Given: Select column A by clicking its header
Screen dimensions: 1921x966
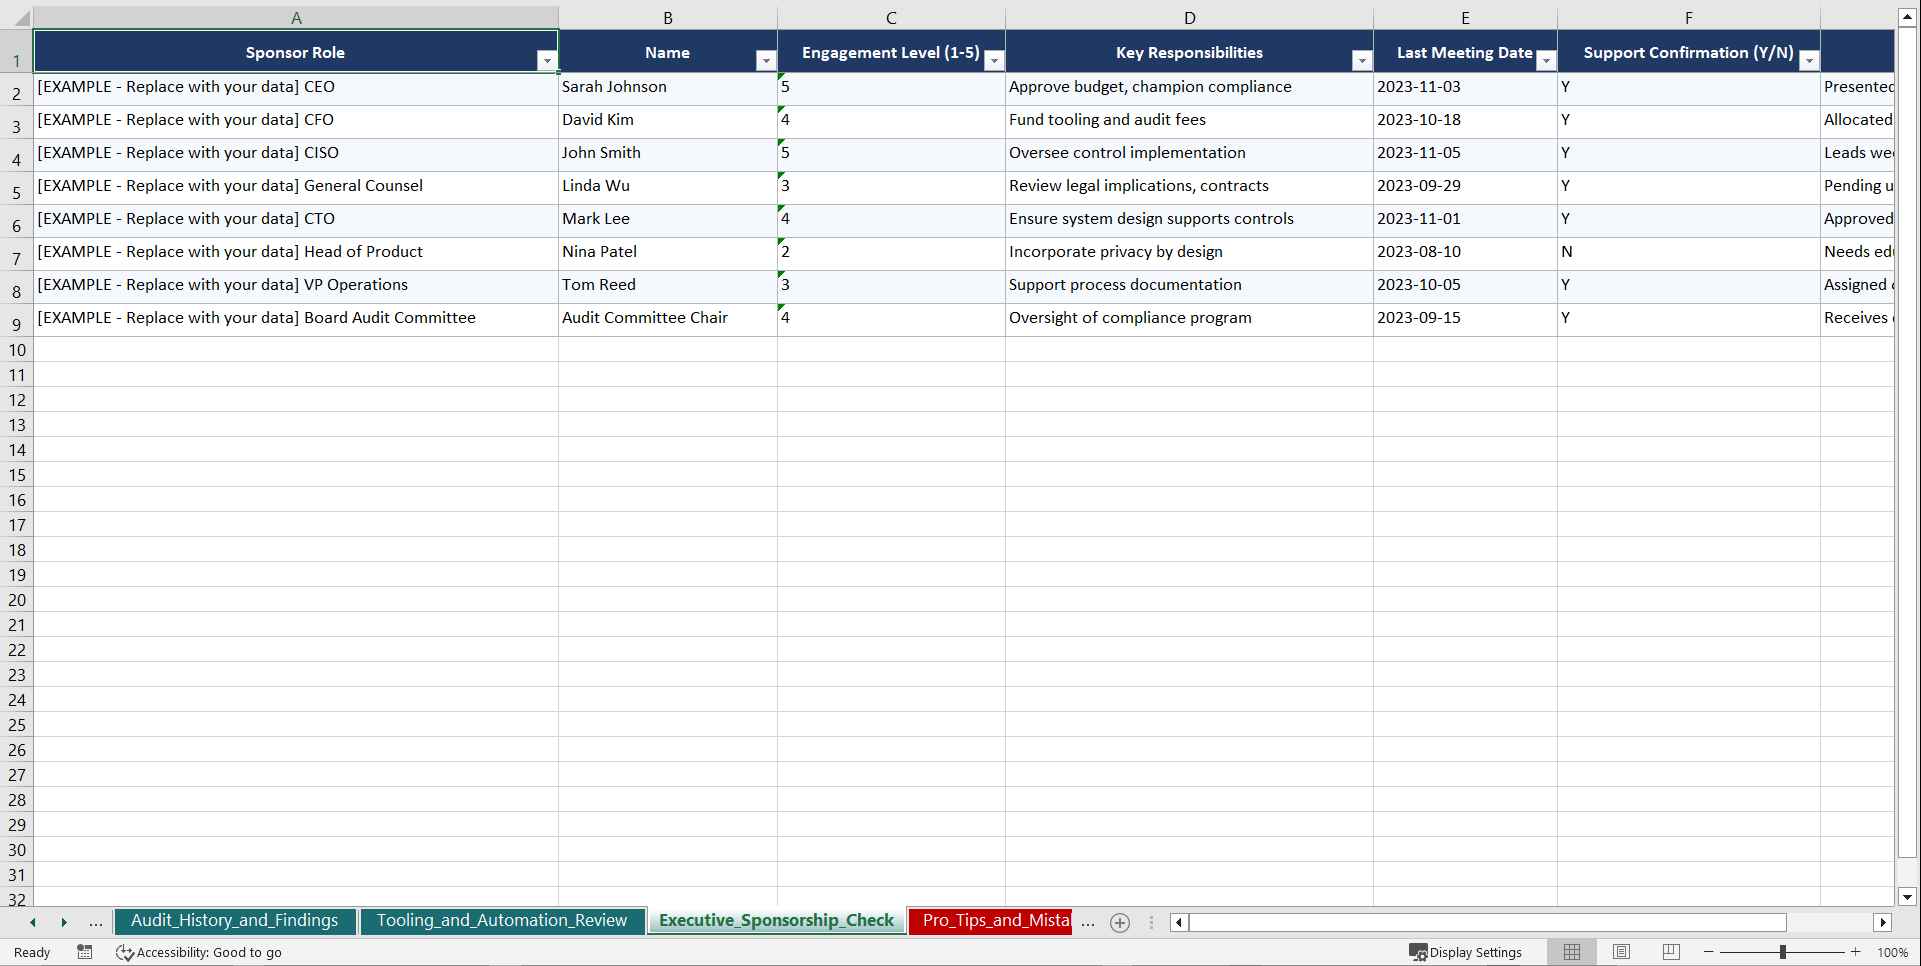Looking at the screenshot, I should (296, 17).
